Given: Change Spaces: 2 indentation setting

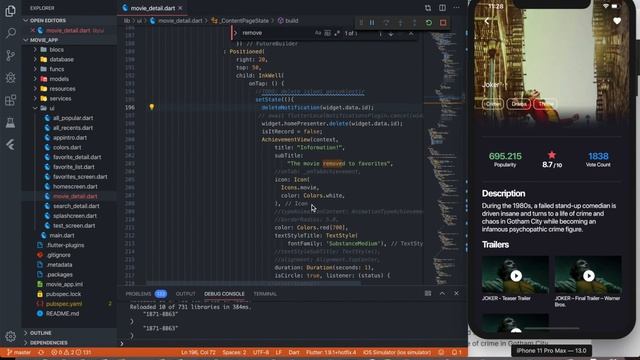Looking at the screenshot, I should click(x=234, y=352).
